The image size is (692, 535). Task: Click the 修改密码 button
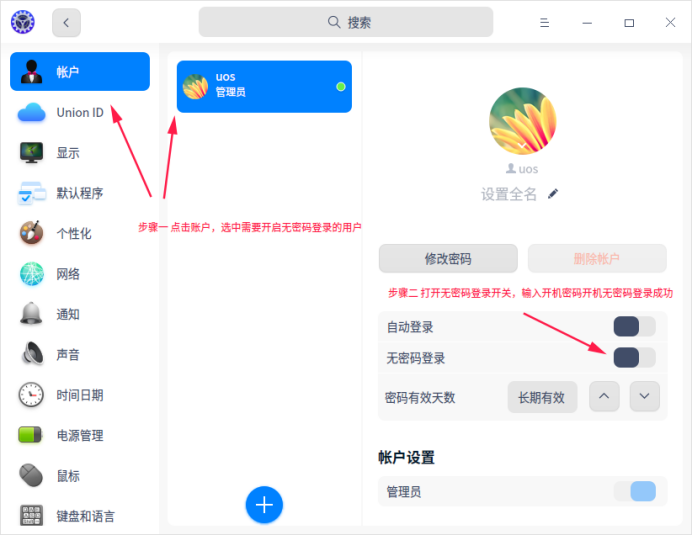pos(448,259)
